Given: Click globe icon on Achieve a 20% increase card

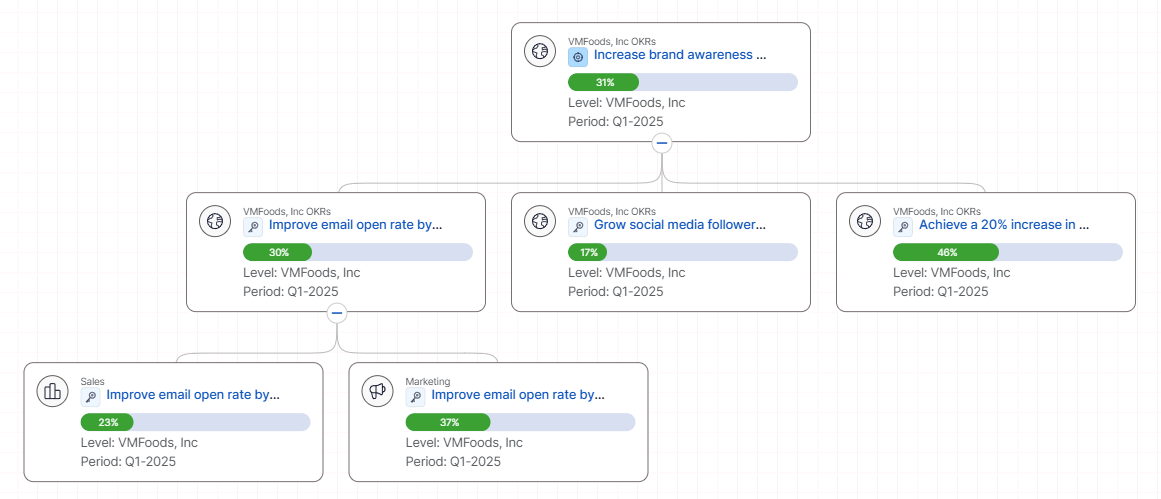Looking at the screenshot, I should coord(865,221).
